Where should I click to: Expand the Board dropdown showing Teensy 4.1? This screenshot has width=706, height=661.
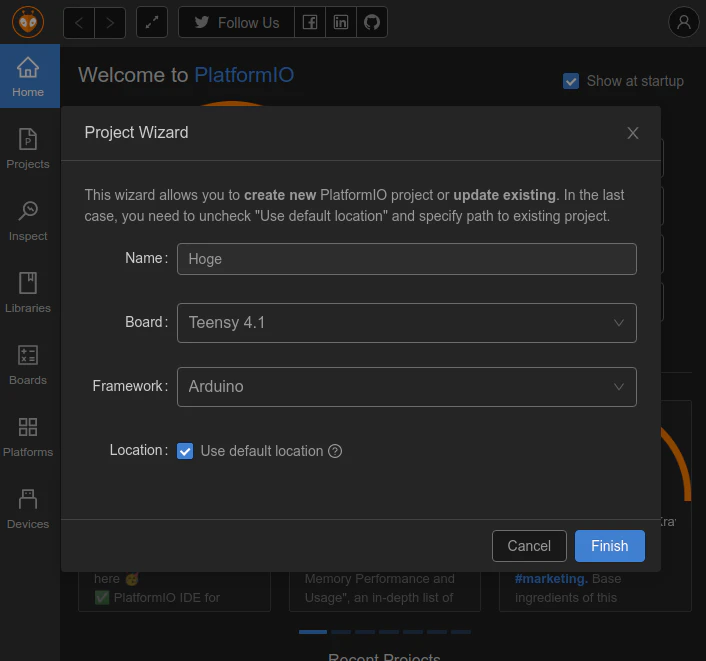coord(407,323)
